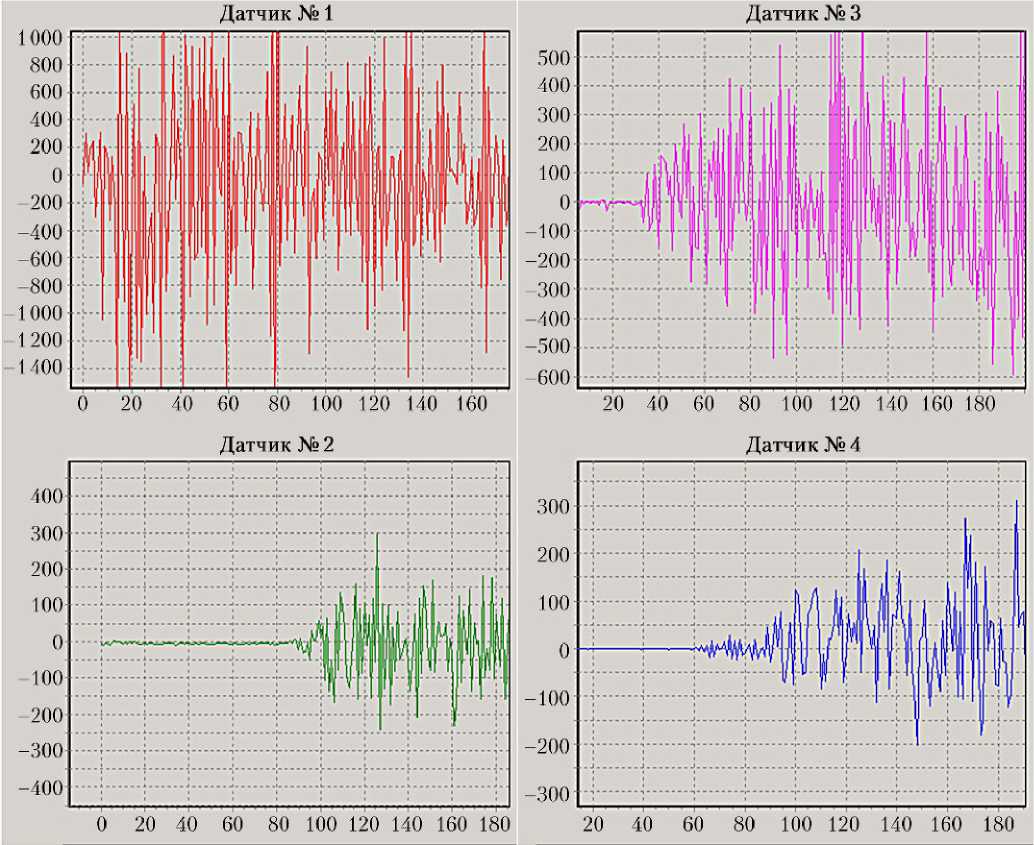Click the 140 x-axis label on Датчик № 4
This screenshot has height=845, width=1034.
click(896, 824)
